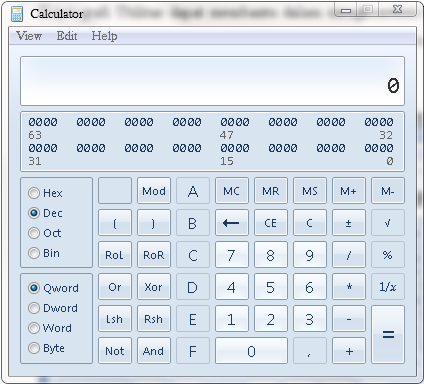Click the number 7 button
Viewport: 424px width, 384px height.
232,255
